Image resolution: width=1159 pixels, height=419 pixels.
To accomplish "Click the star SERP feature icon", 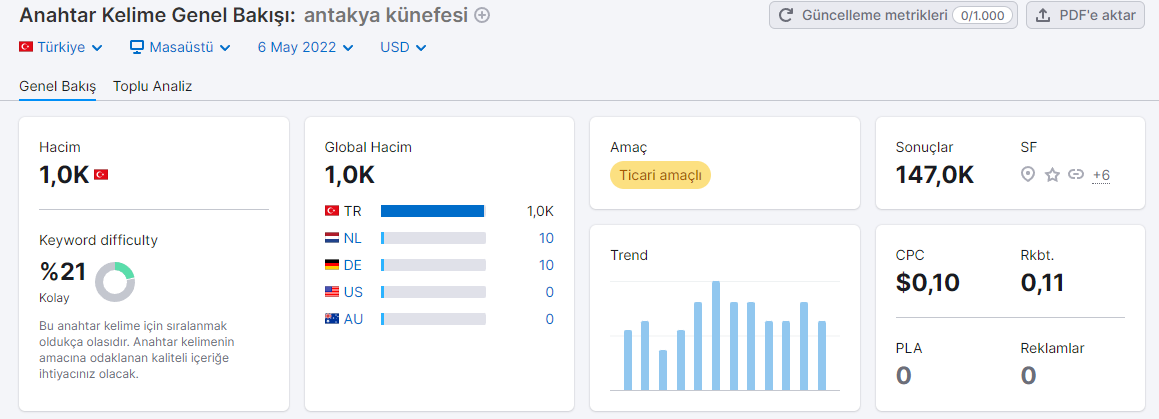I will click(1052, 174).
